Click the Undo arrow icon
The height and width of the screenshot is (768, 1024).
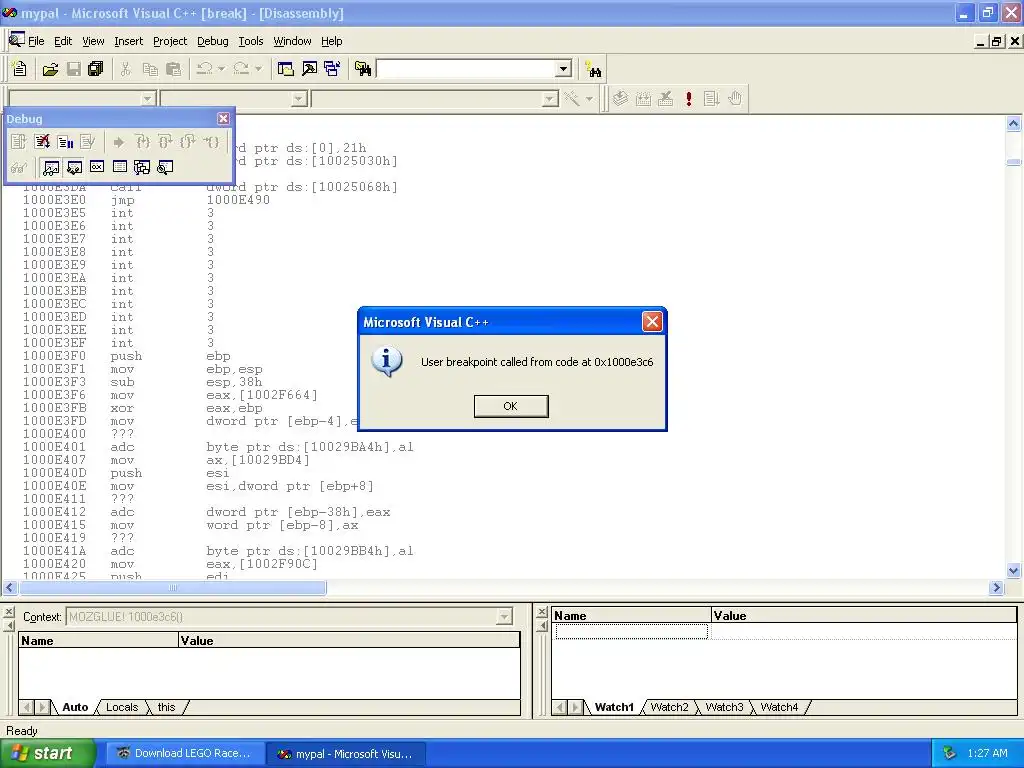click(204, 69)
